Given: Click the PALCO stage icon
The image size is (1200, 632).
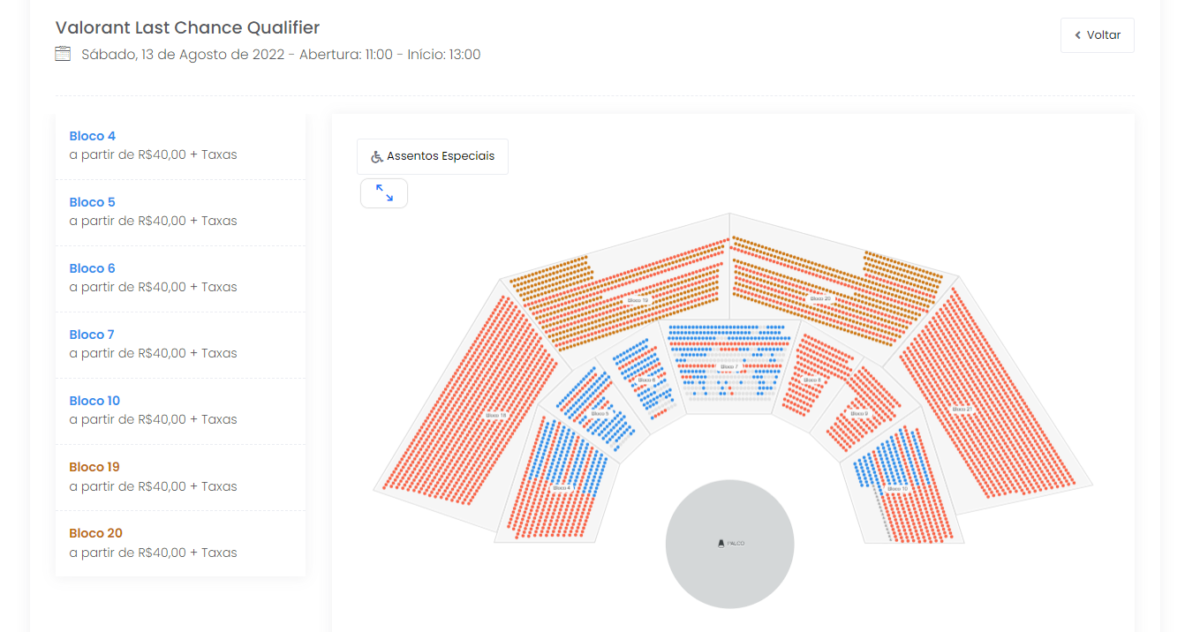Looking at the screenshot, I should [x=720, y=543].
